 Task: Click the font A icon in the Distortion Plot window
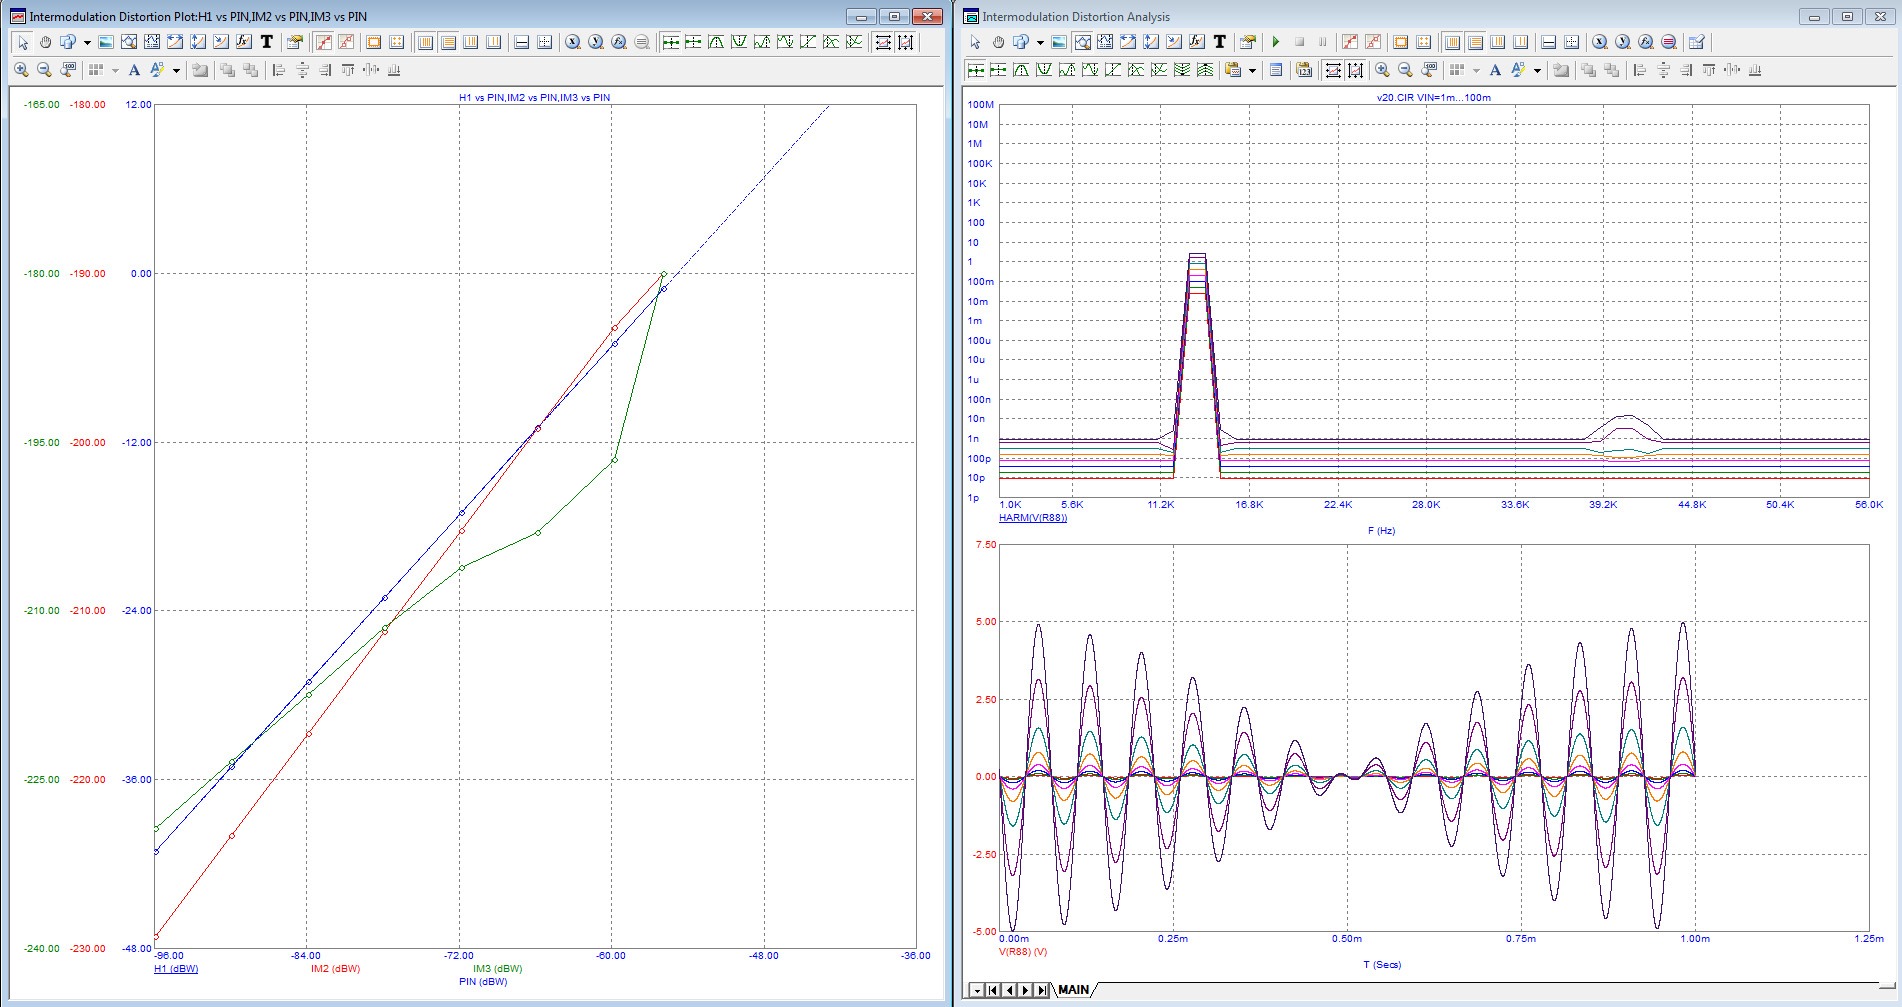[134, 70]
